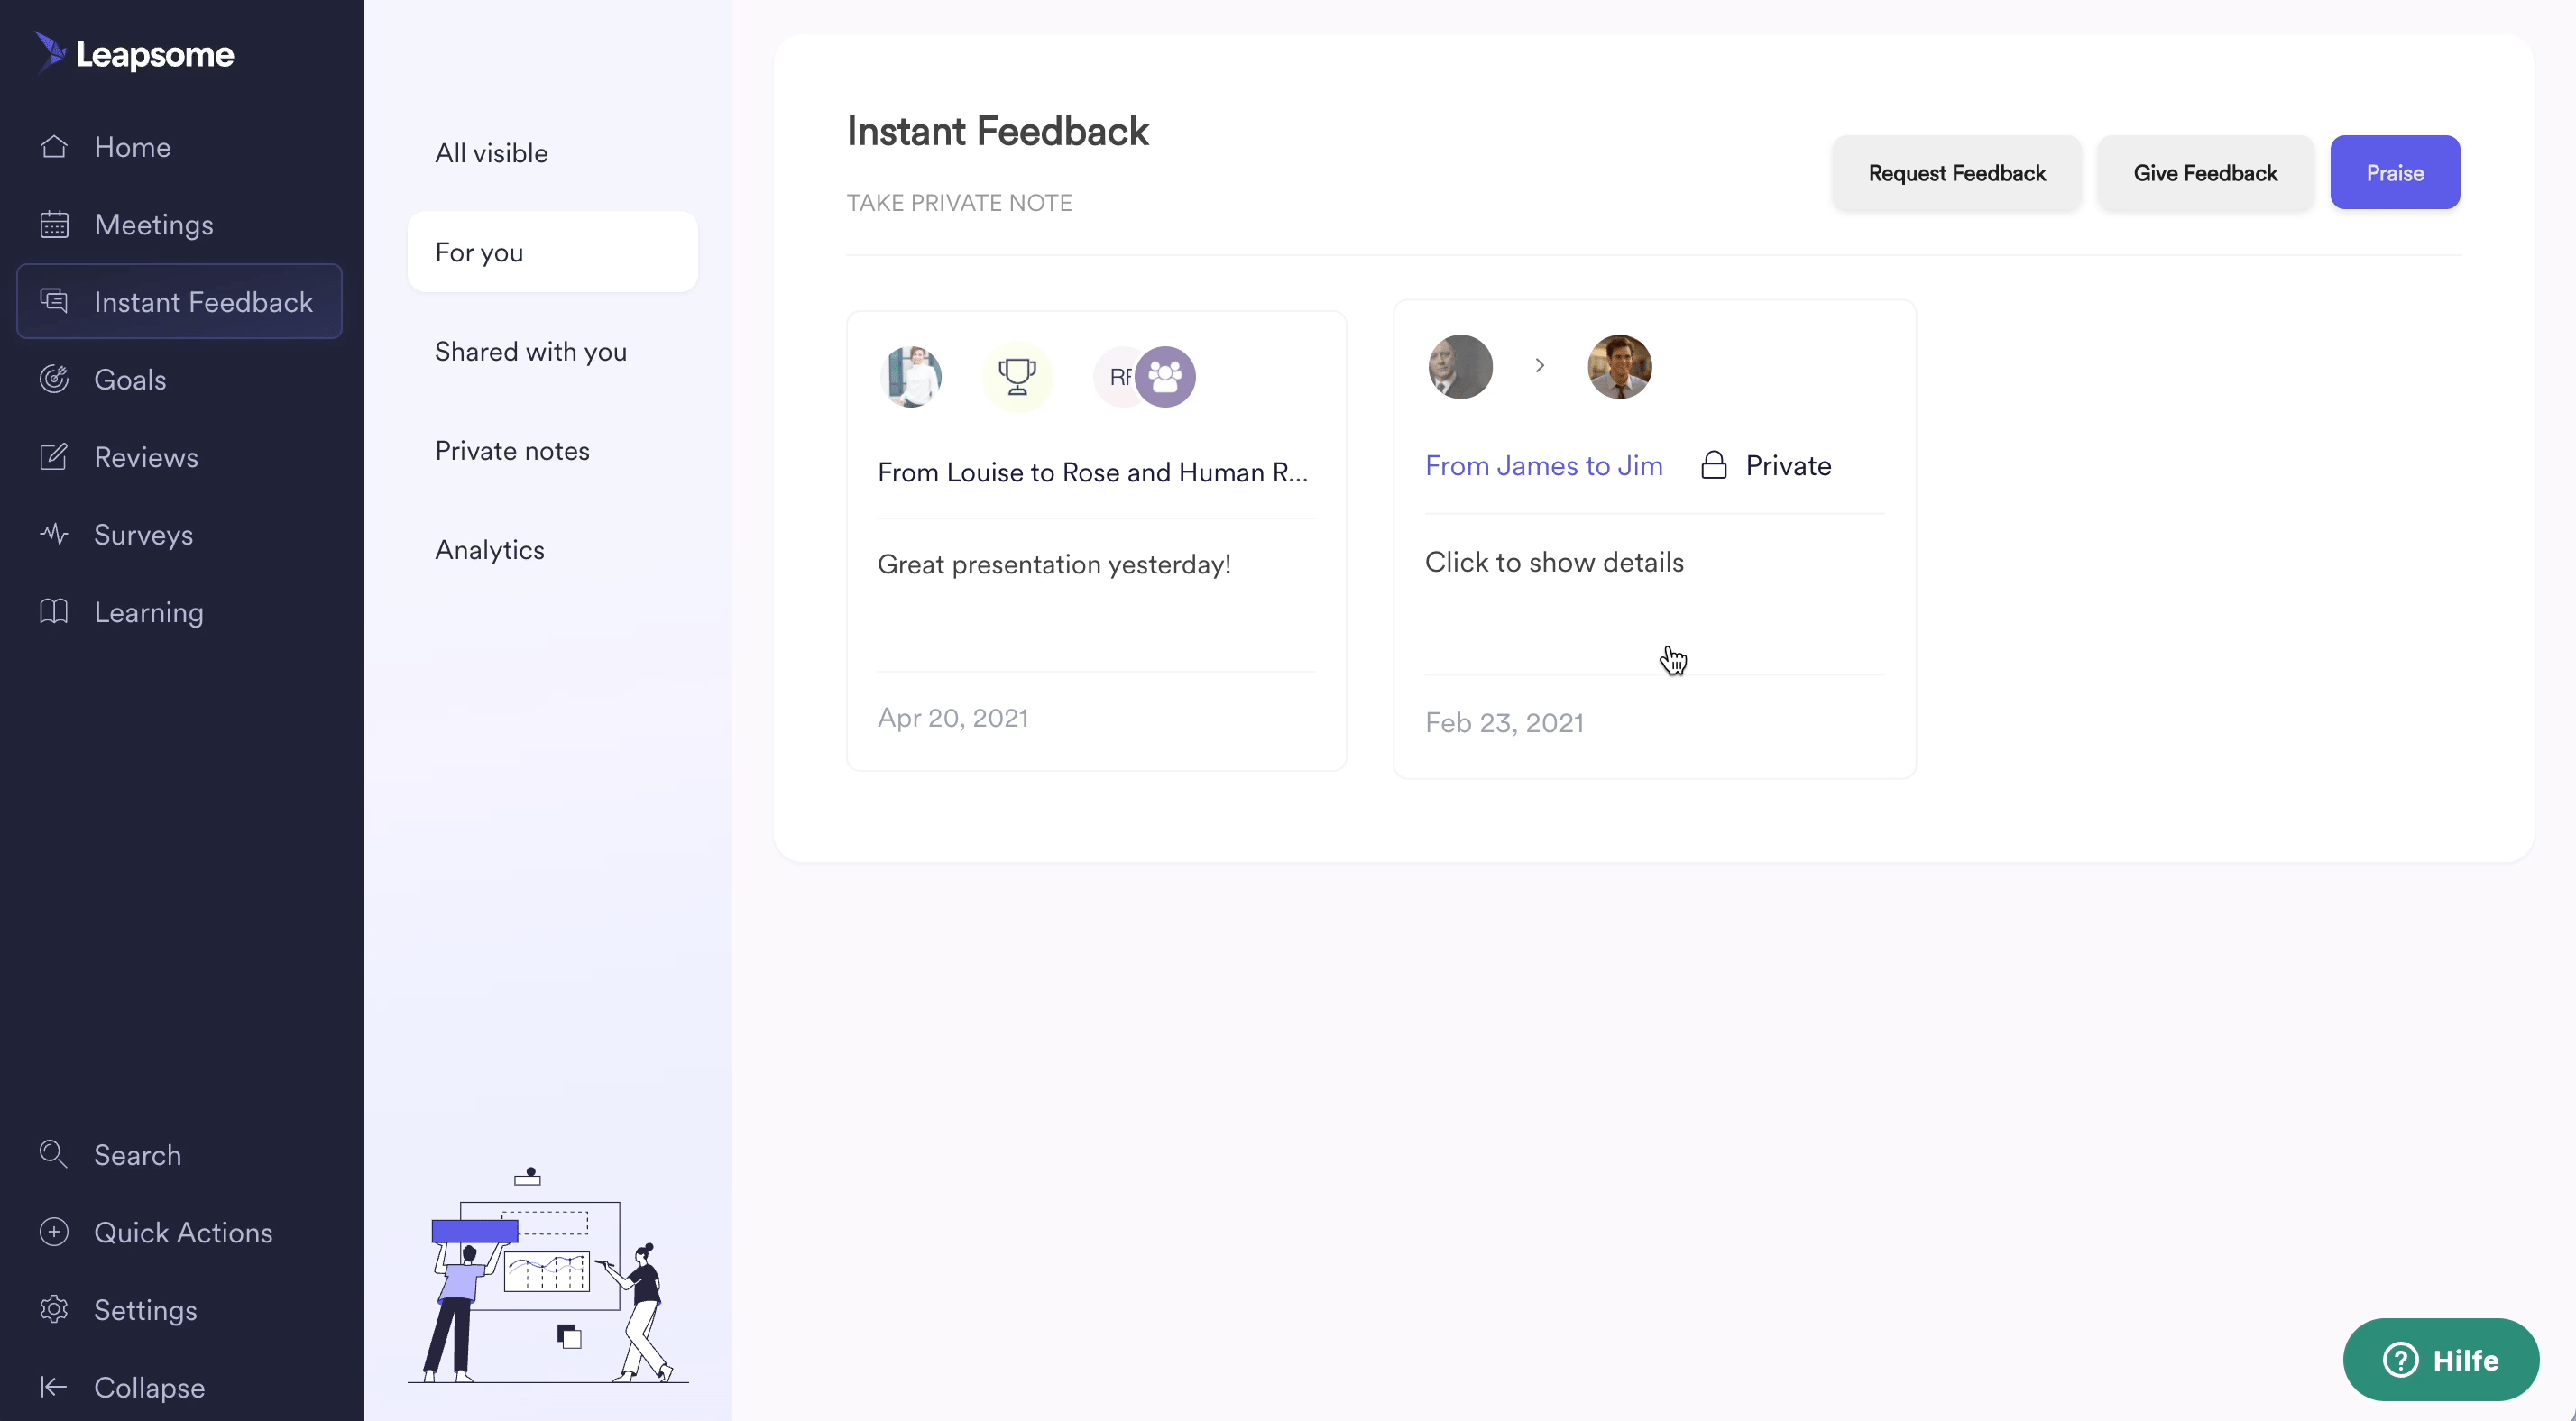
Task: Click the Collapse arrow icon
Action: coord(54,1387)
